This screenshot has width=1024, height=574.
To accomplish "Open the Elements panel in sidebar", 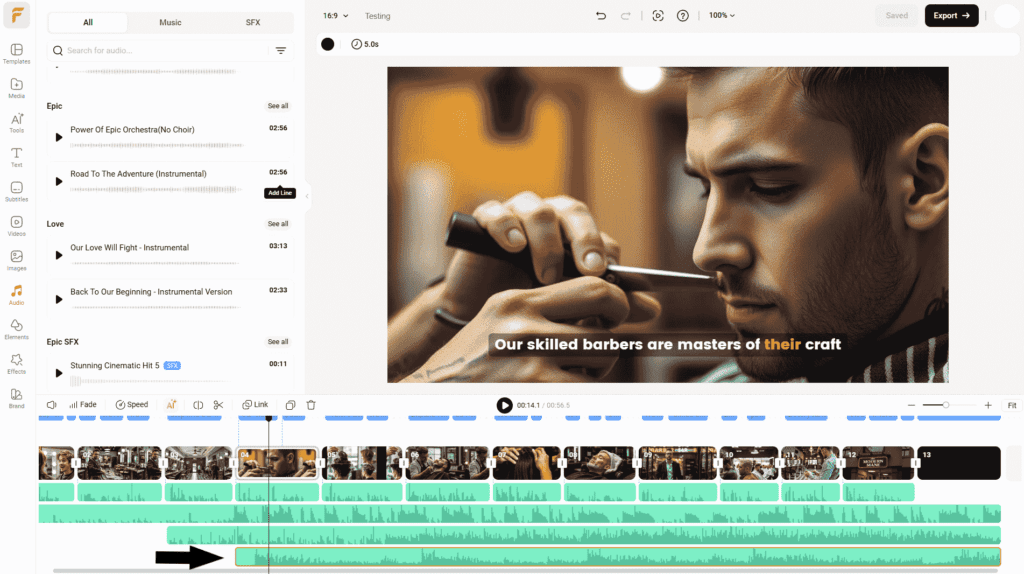I will (16, 330).
